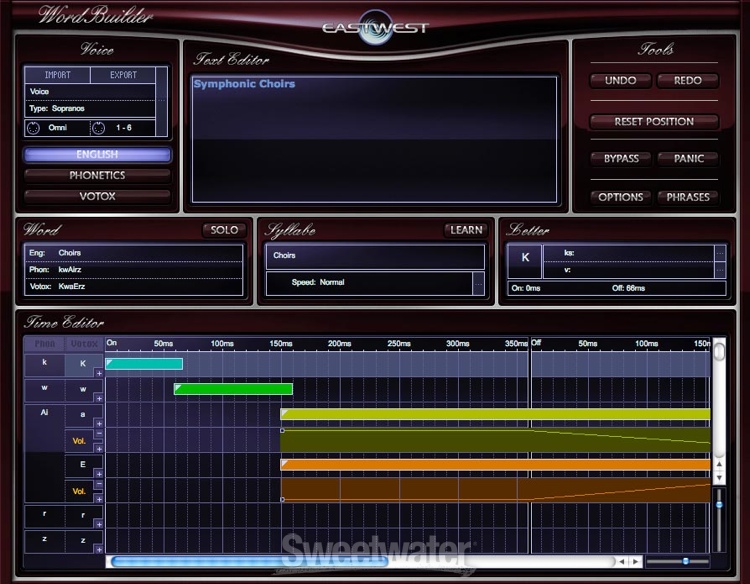Click the plus icon in the r row

tap(99, 525)
